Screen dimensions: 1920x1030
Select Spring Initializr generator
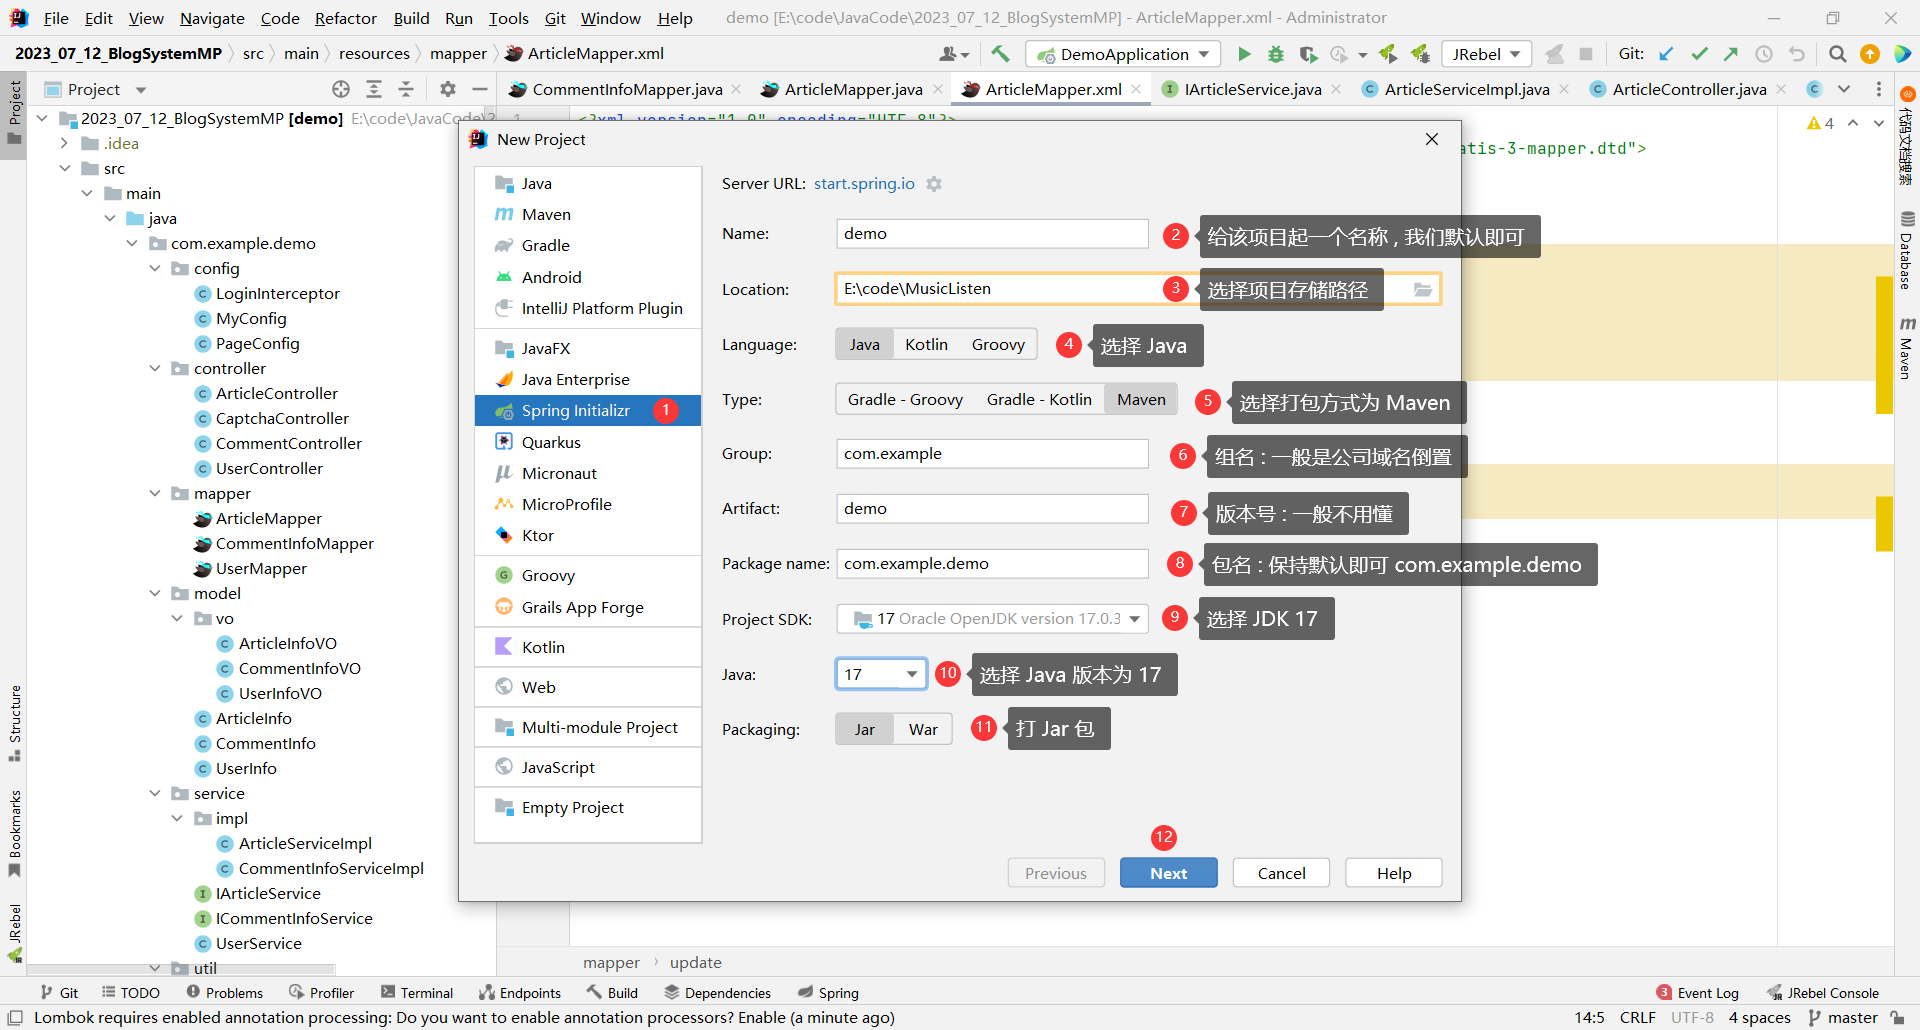click(x=588, y=410)
